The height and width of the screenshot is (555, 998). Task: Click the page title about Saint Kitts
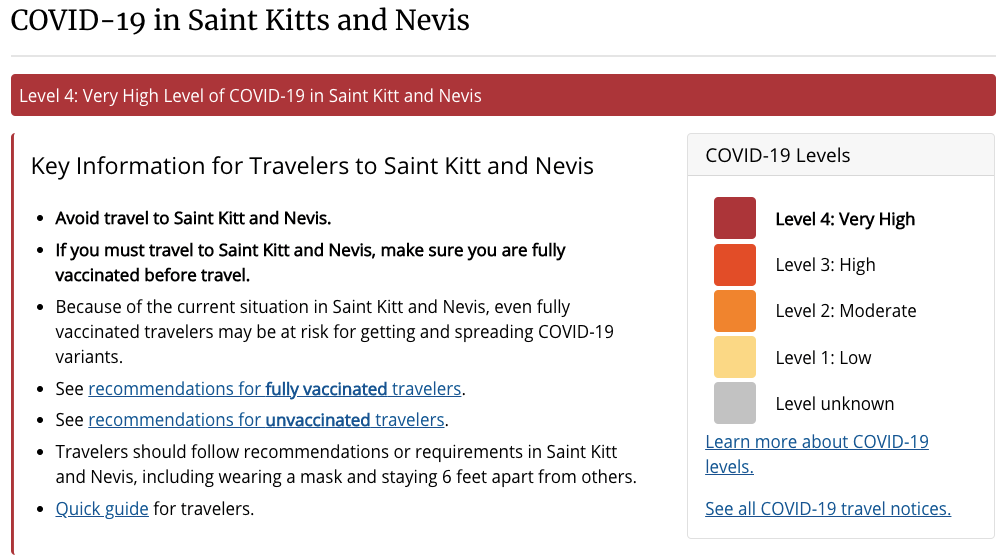240,20
